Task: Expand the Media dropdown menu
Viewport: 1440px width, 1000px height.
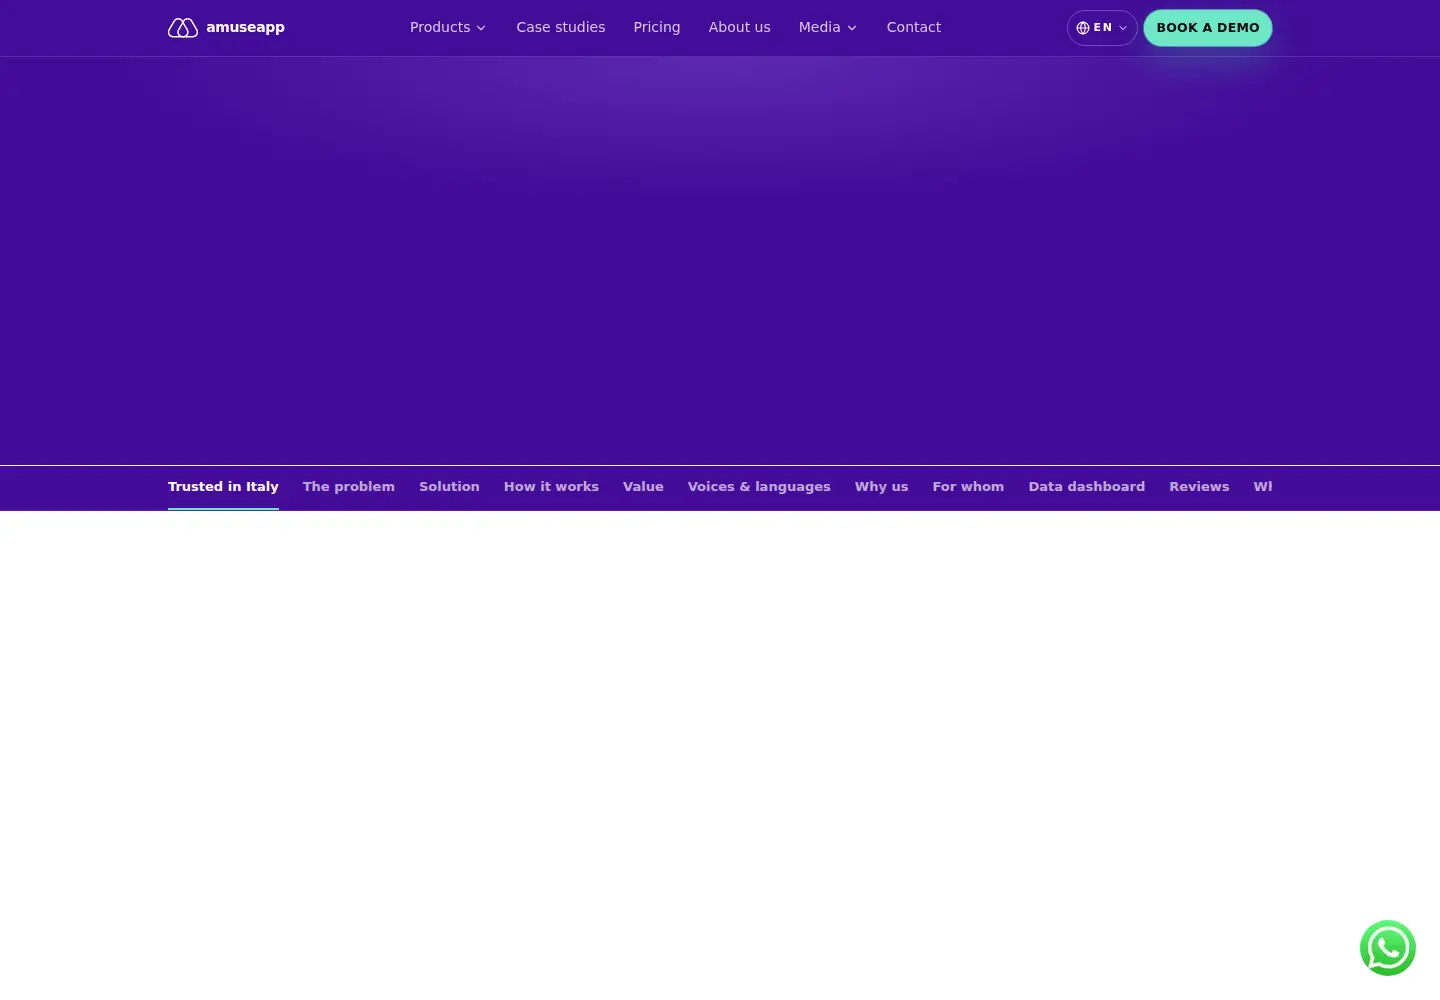Action: pos(828,27)
